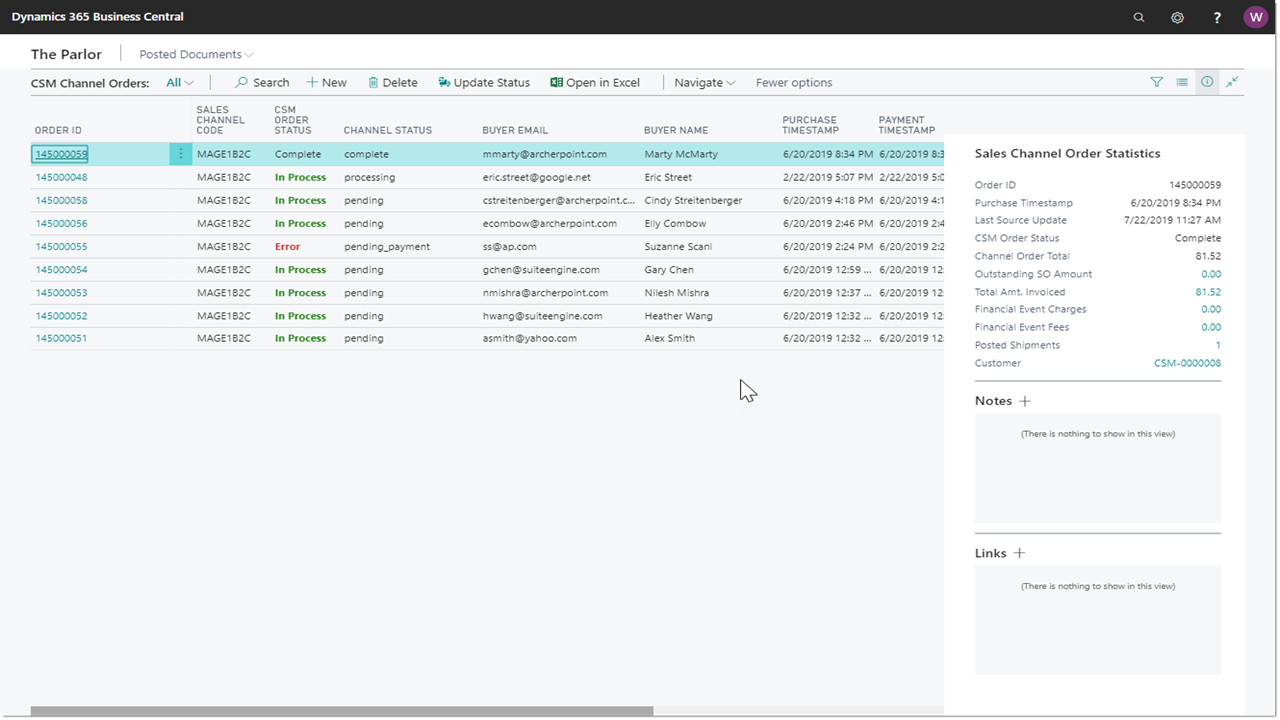This screenshot has height=720, width=1280.
Task: Open order 145000055 link
Action: tap(61, 246)
